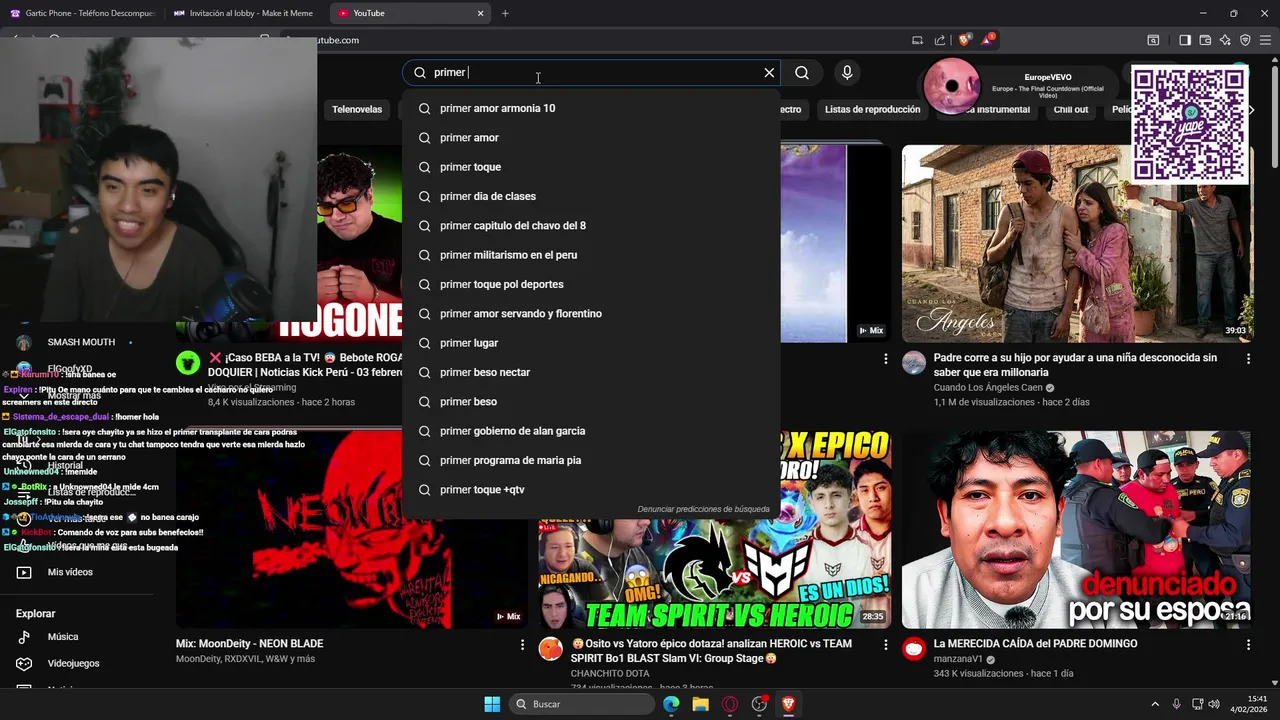The width and height of the screenshot is (1280, 720).
Task: Click the install app icon in address bar
Action: tap(917, 40)
